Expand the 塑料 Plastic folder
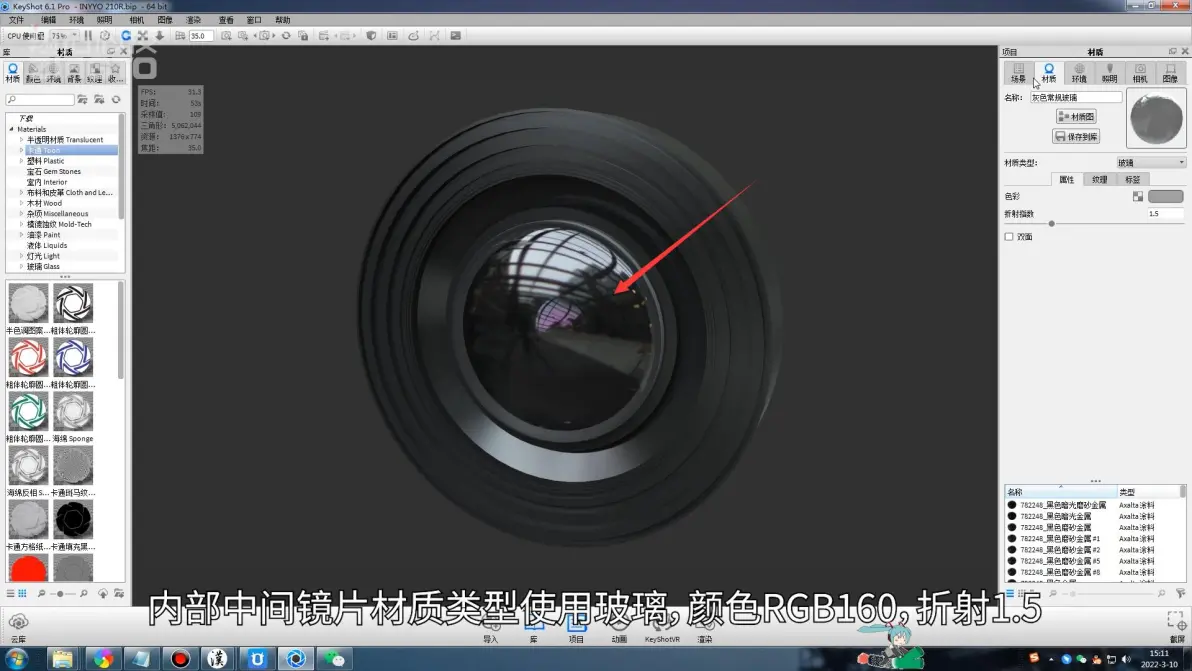This screenshot has height=671, width=1192. tap(21, 161)
